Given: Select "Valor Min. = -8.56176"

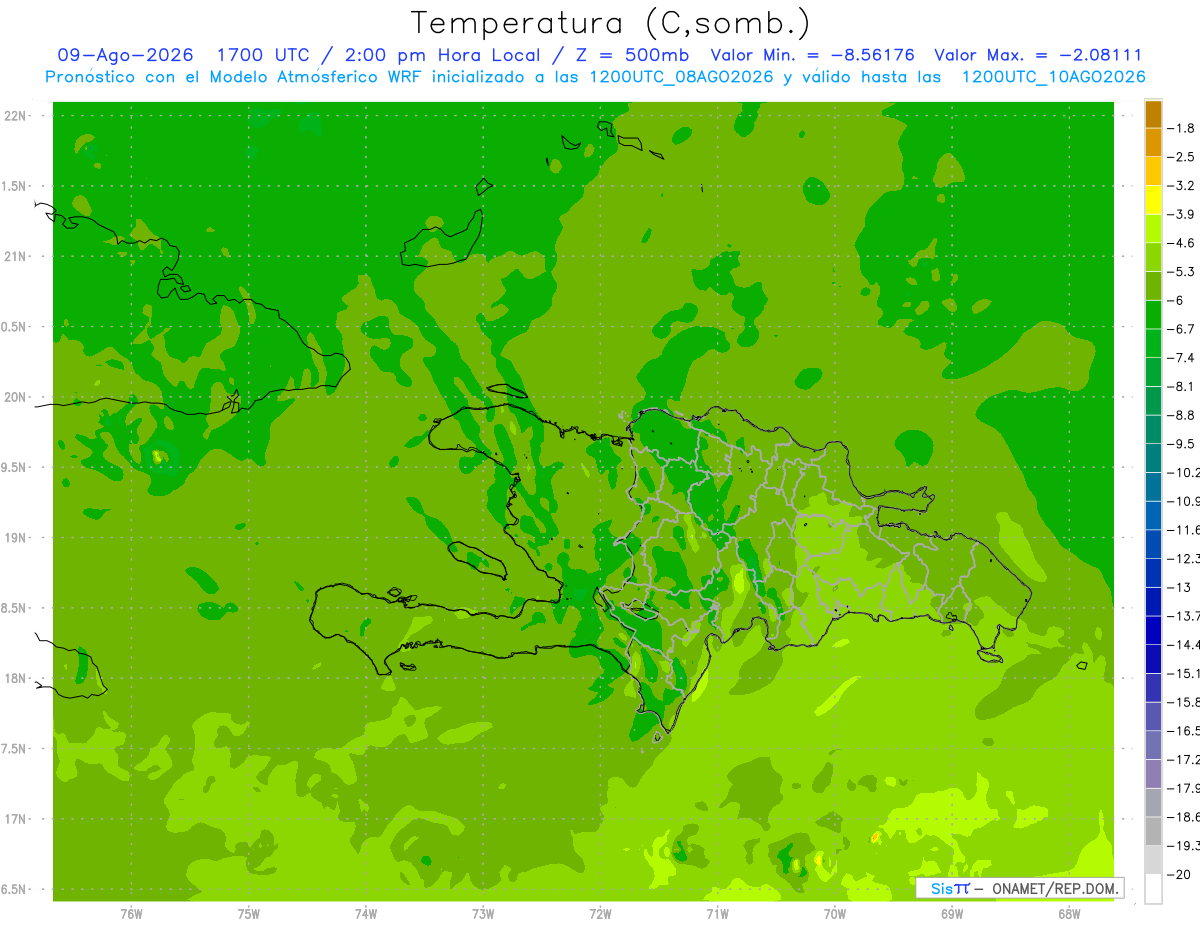Looking at the screenshot, I should [x=812, y=55].
